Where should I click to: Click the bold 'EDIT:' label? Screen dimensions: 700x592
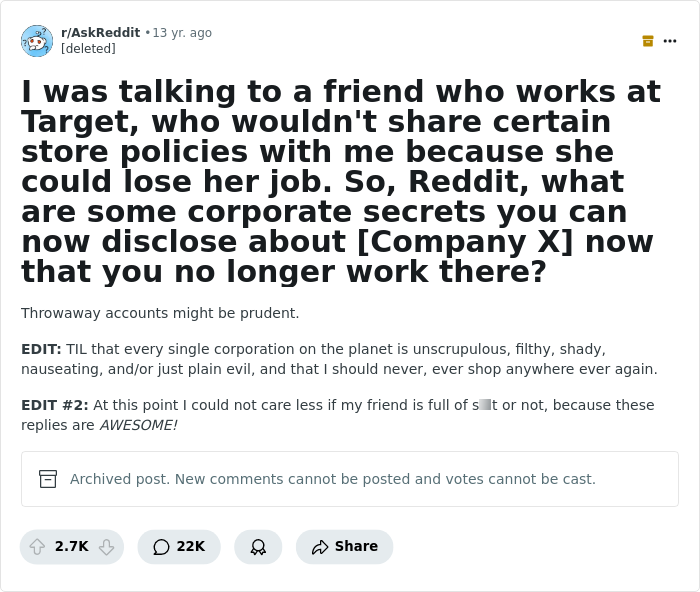pyautogui.click(x=41, y=349)
